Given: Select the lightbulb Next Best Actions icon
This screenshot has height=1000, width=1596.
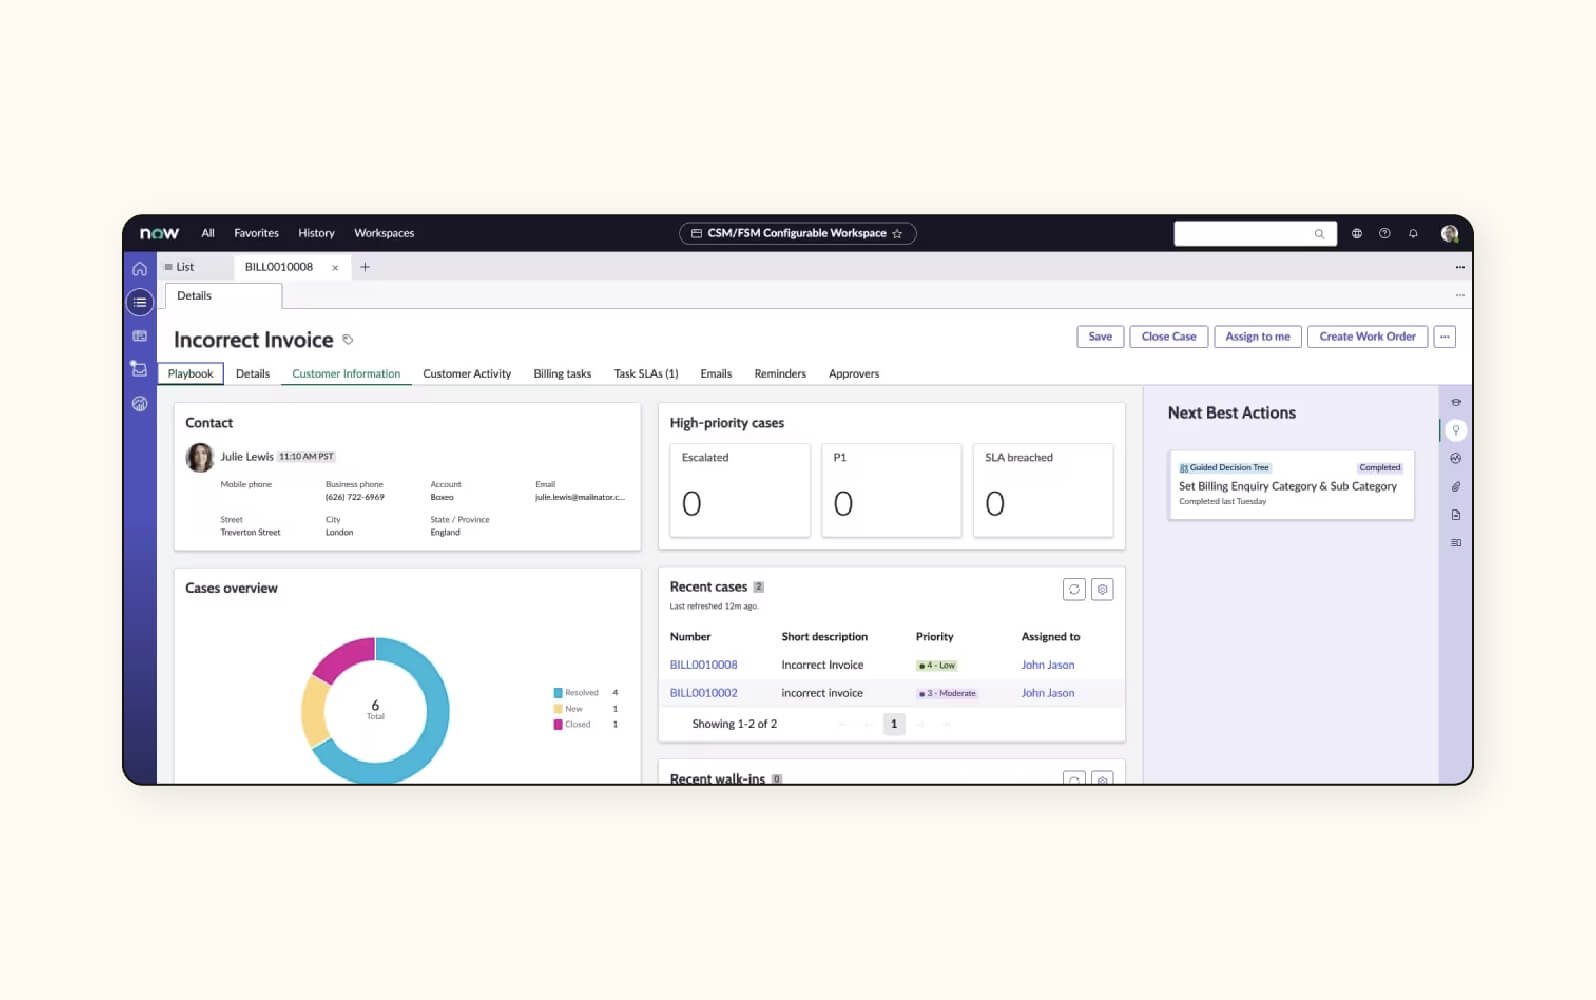Looking at the screenshot, I should click(1456, 430).
